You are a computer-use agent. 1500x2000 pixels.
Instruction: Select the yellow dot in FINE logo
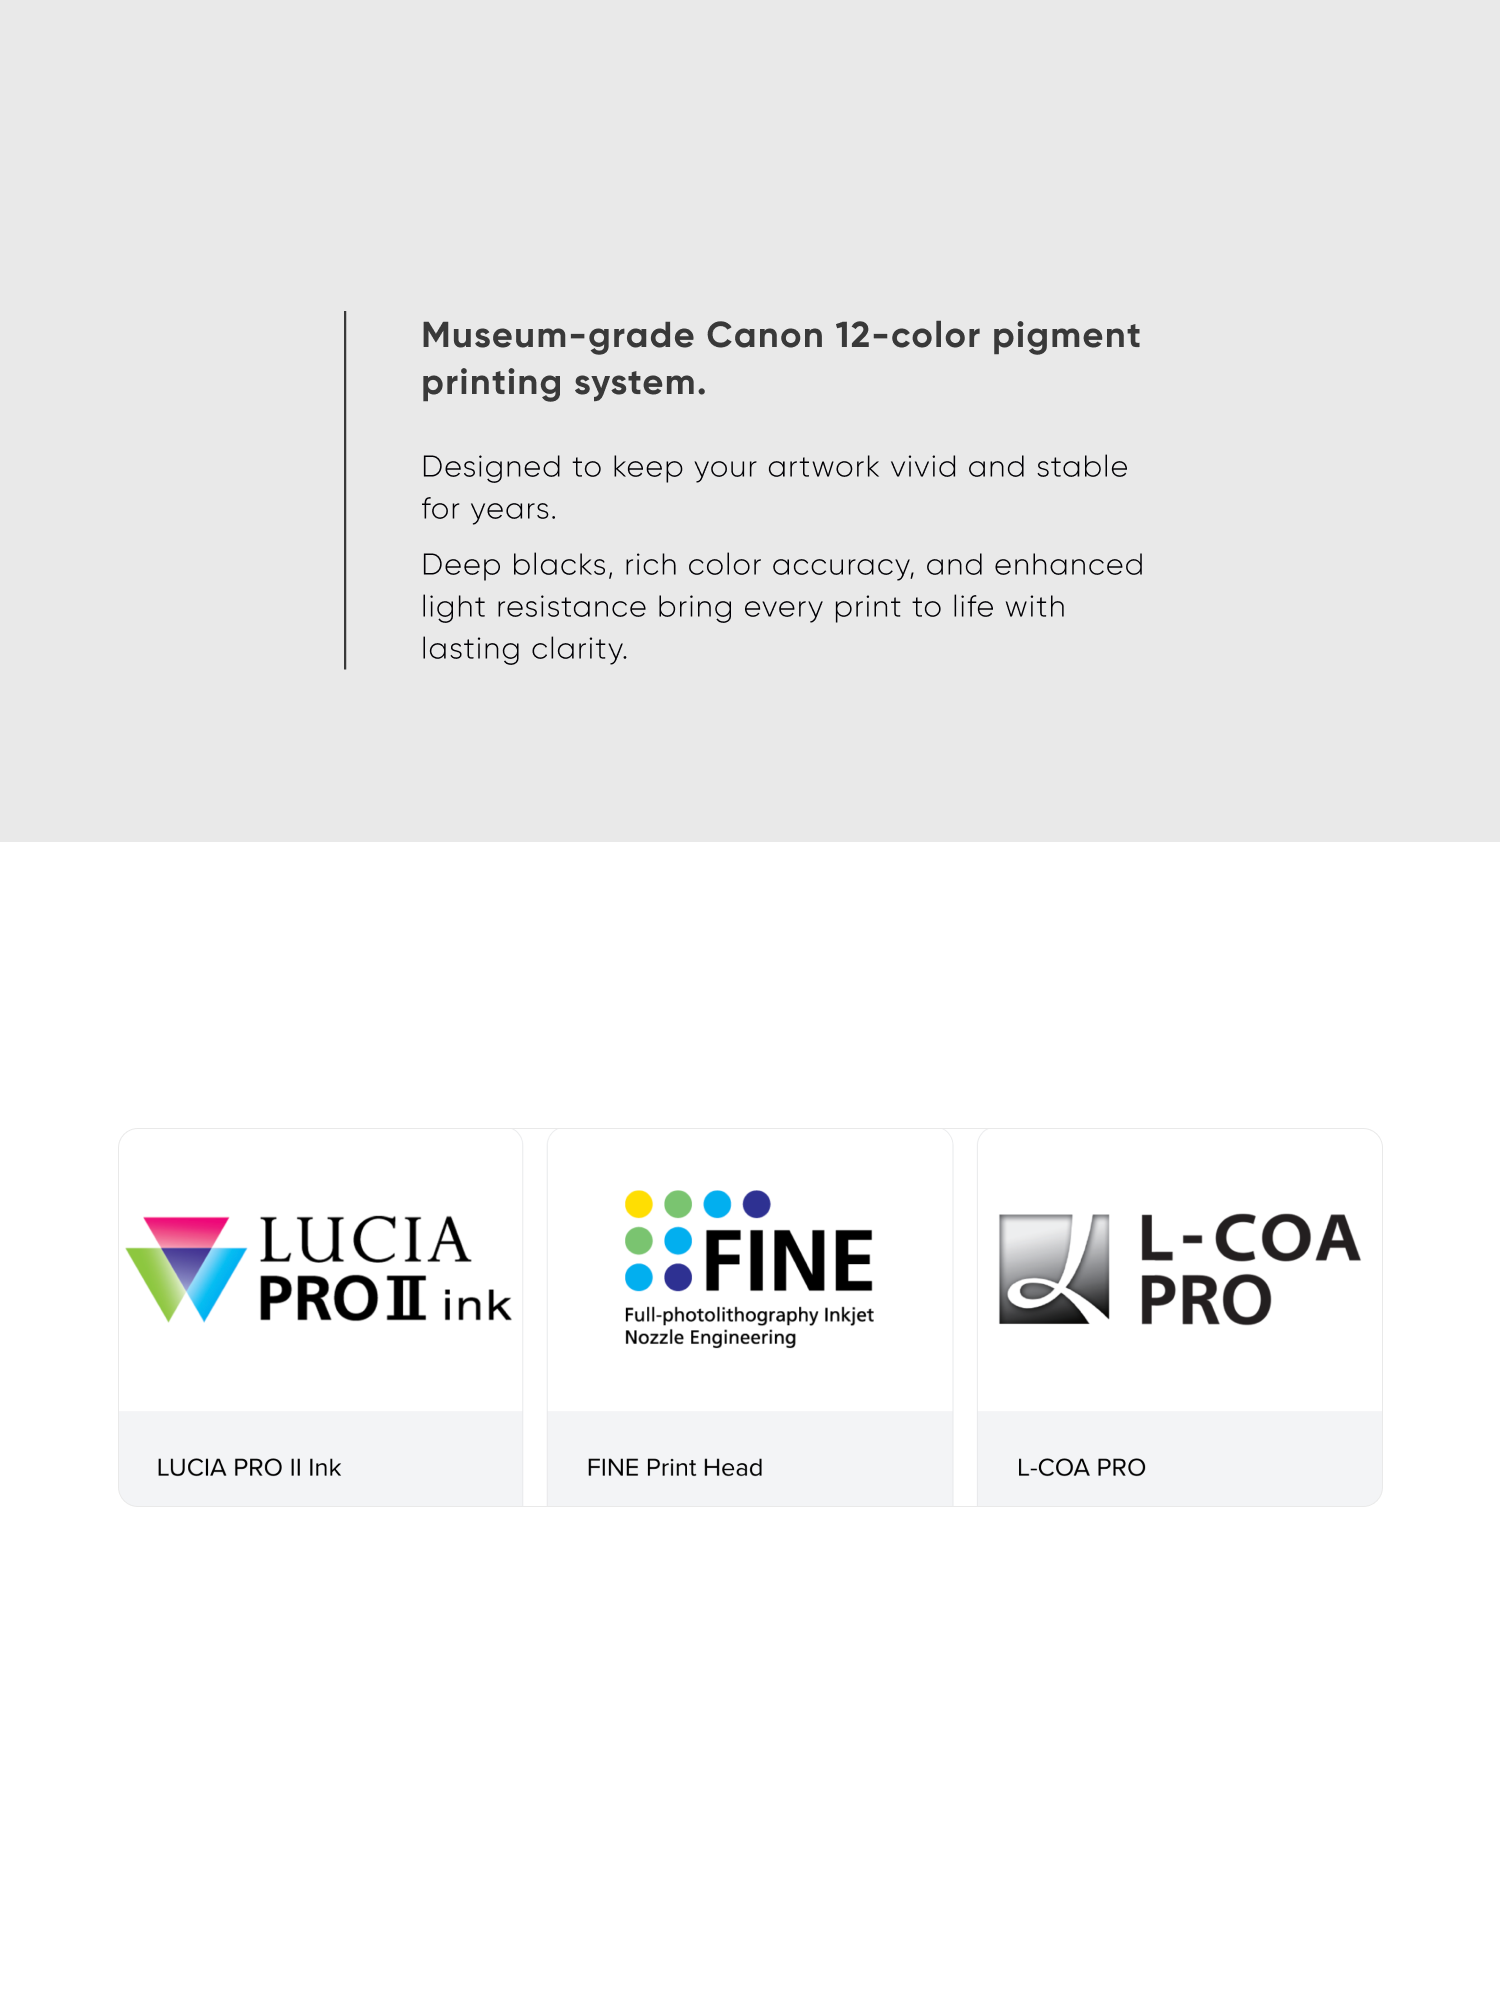(x=639, y=1204)
